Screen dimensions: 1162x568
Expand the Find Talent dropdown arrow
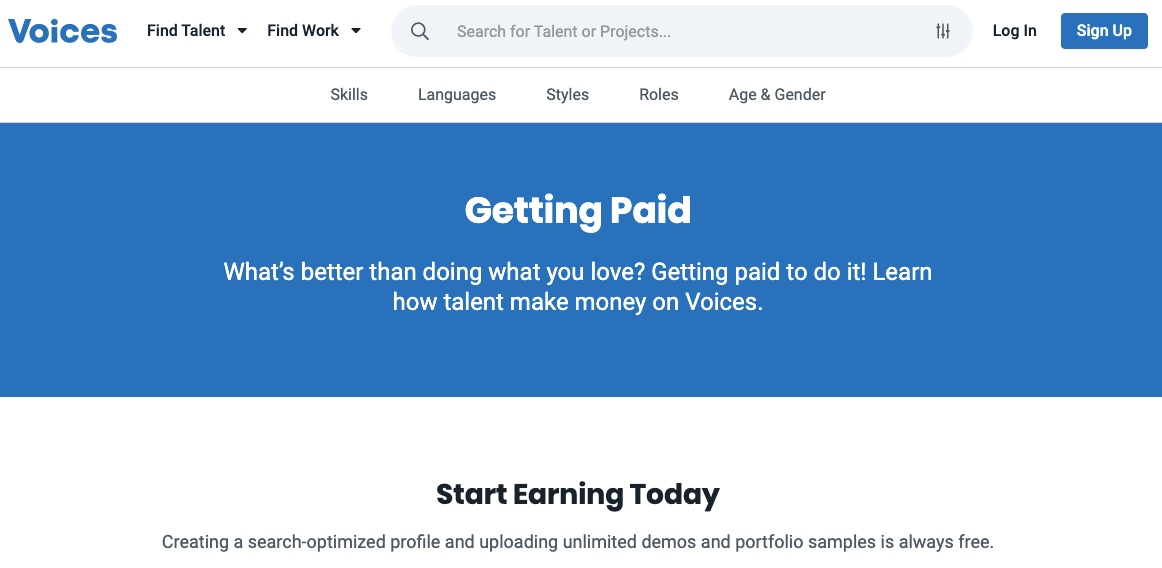pos(242,31)
